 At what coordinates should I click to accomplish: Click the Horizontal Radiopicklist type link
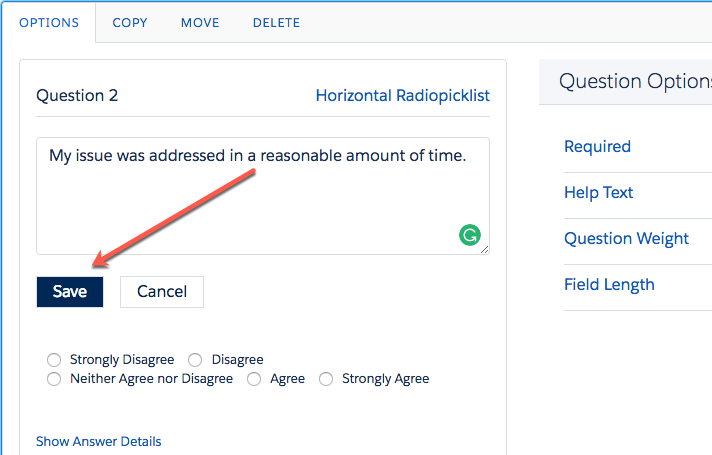(x=403, y=95)
